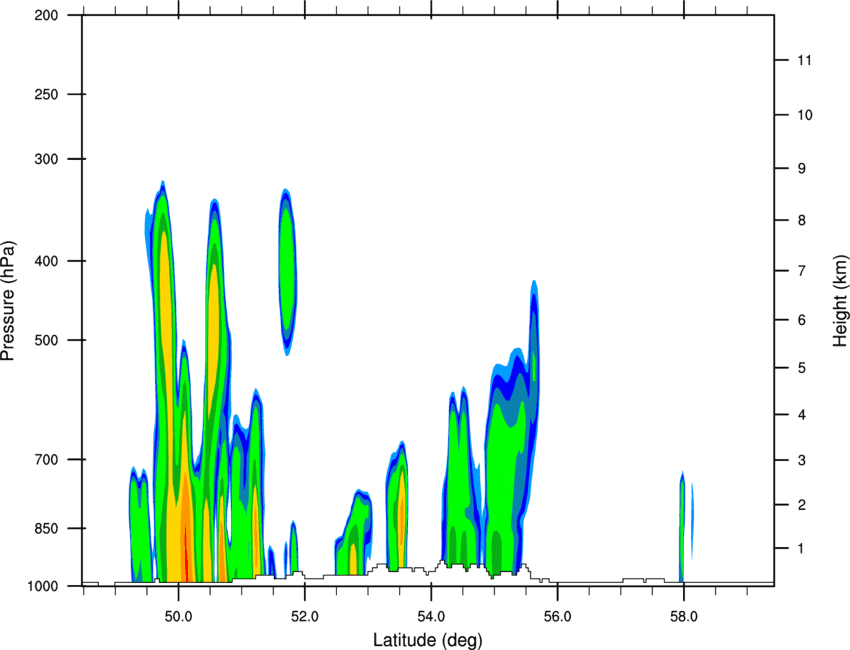Click the 'Pressure (hPa)' axis title

[8, 301]
